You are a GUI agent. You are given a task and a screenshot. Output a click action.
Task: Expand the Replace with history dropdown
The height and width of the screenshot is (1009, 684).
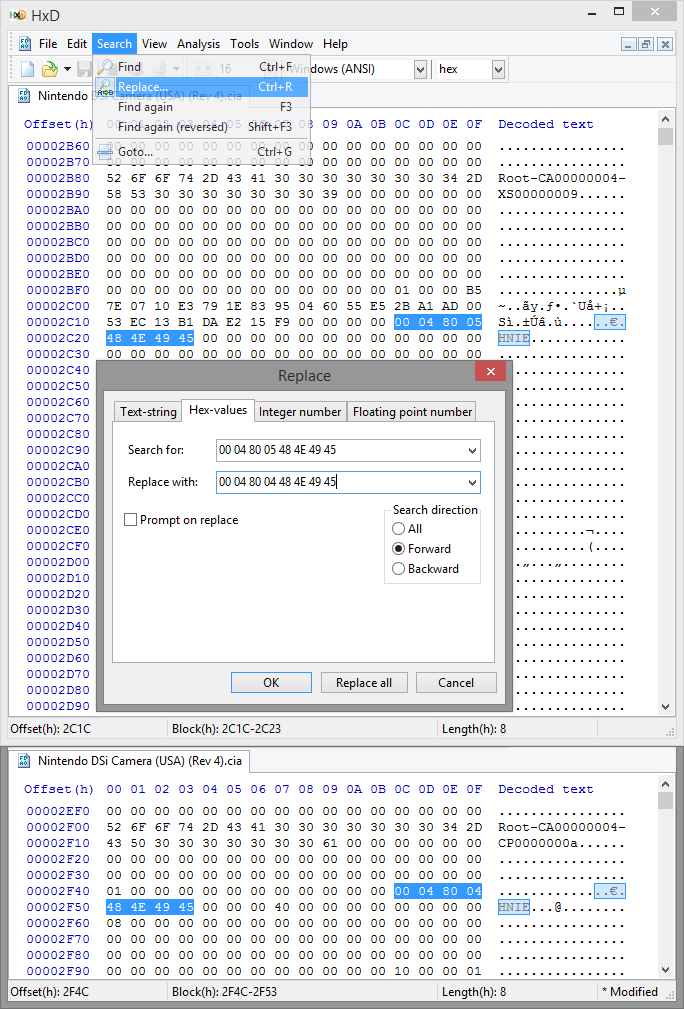[x=472, y=483]
